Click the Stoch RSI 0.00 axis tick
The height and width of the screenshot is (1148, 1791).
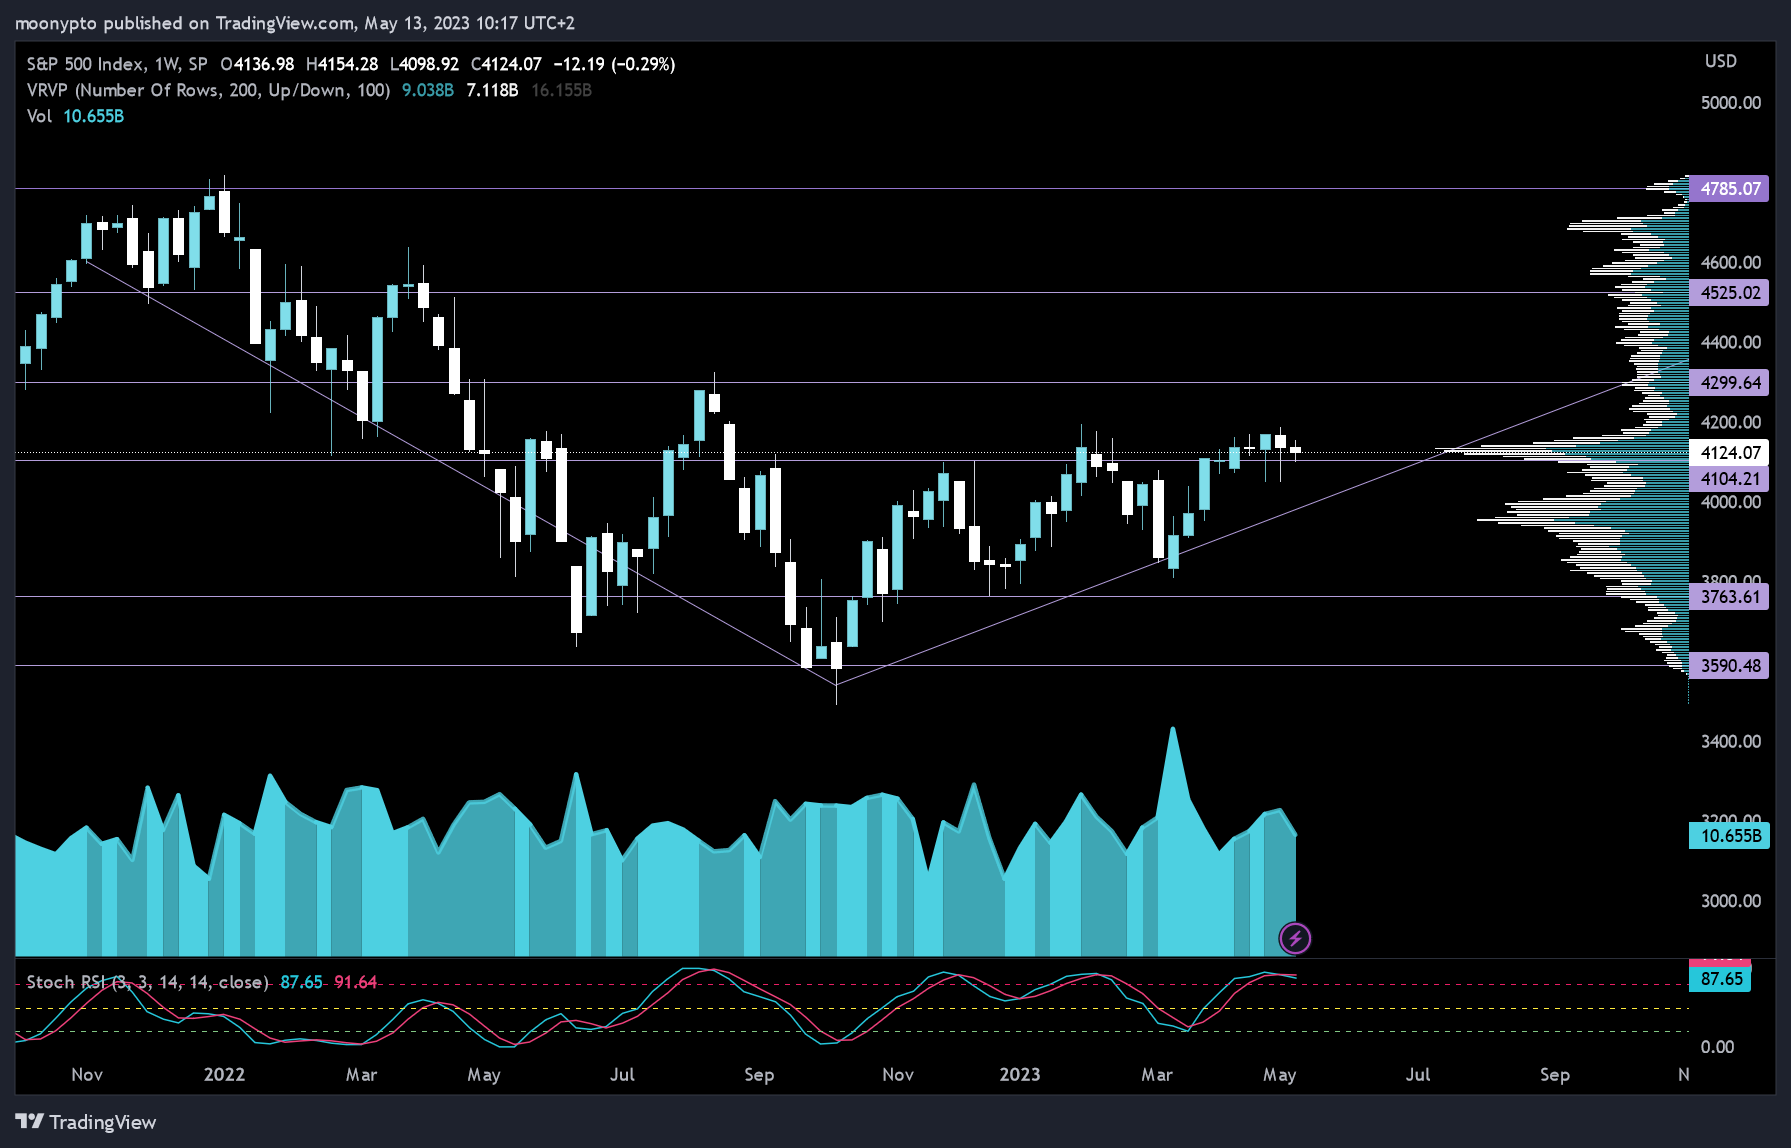pos(1717,1047)
